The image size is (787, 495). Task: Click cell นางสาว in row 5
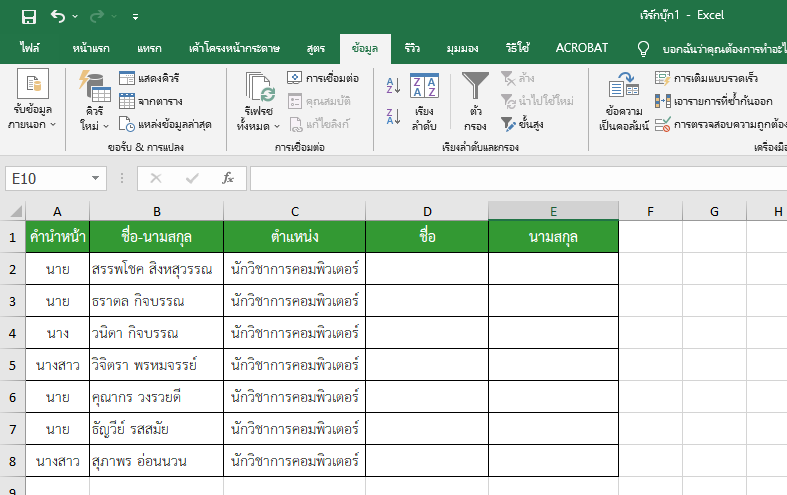click(57, 365)
